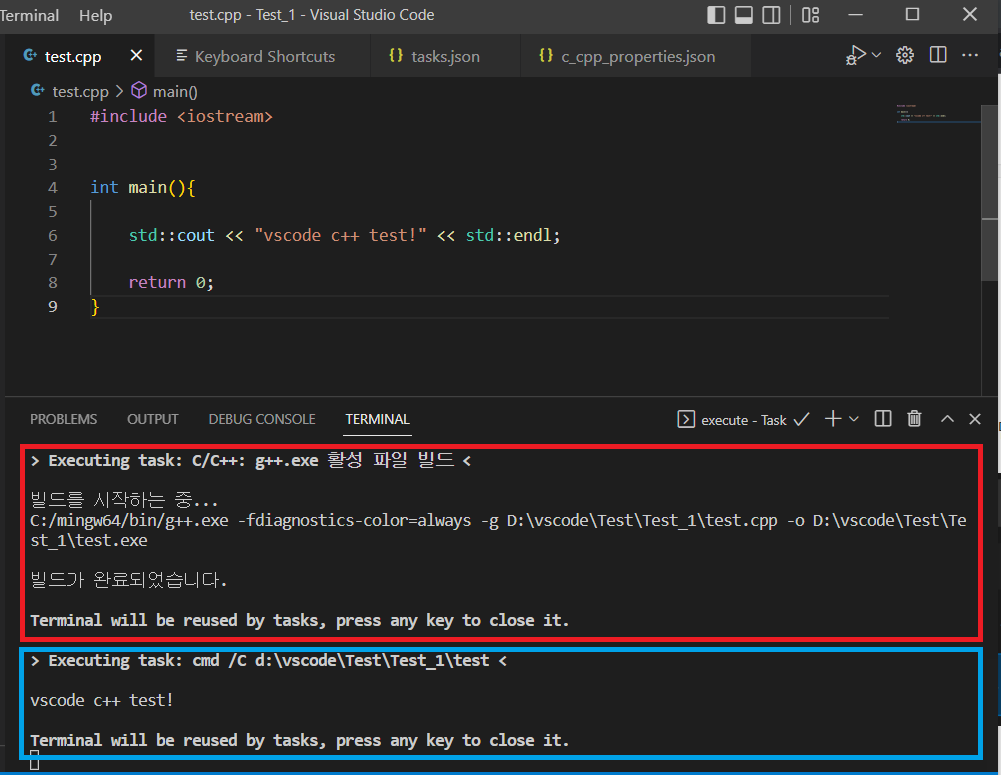Select the TERMINAL panel tab
Image resolution: width=1001 pixels, height=775 pixels.
[377, 419]
